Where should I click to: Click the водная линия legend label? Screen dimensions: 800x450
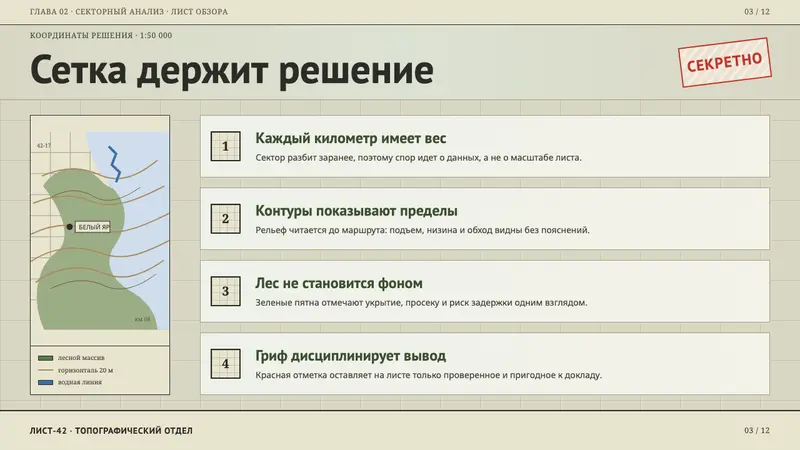coord(80,382)
